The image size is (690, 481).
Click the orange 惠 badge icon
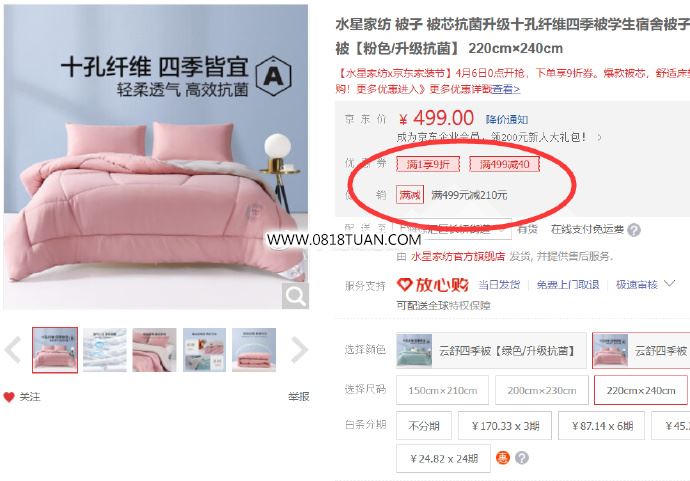[503, 458]
